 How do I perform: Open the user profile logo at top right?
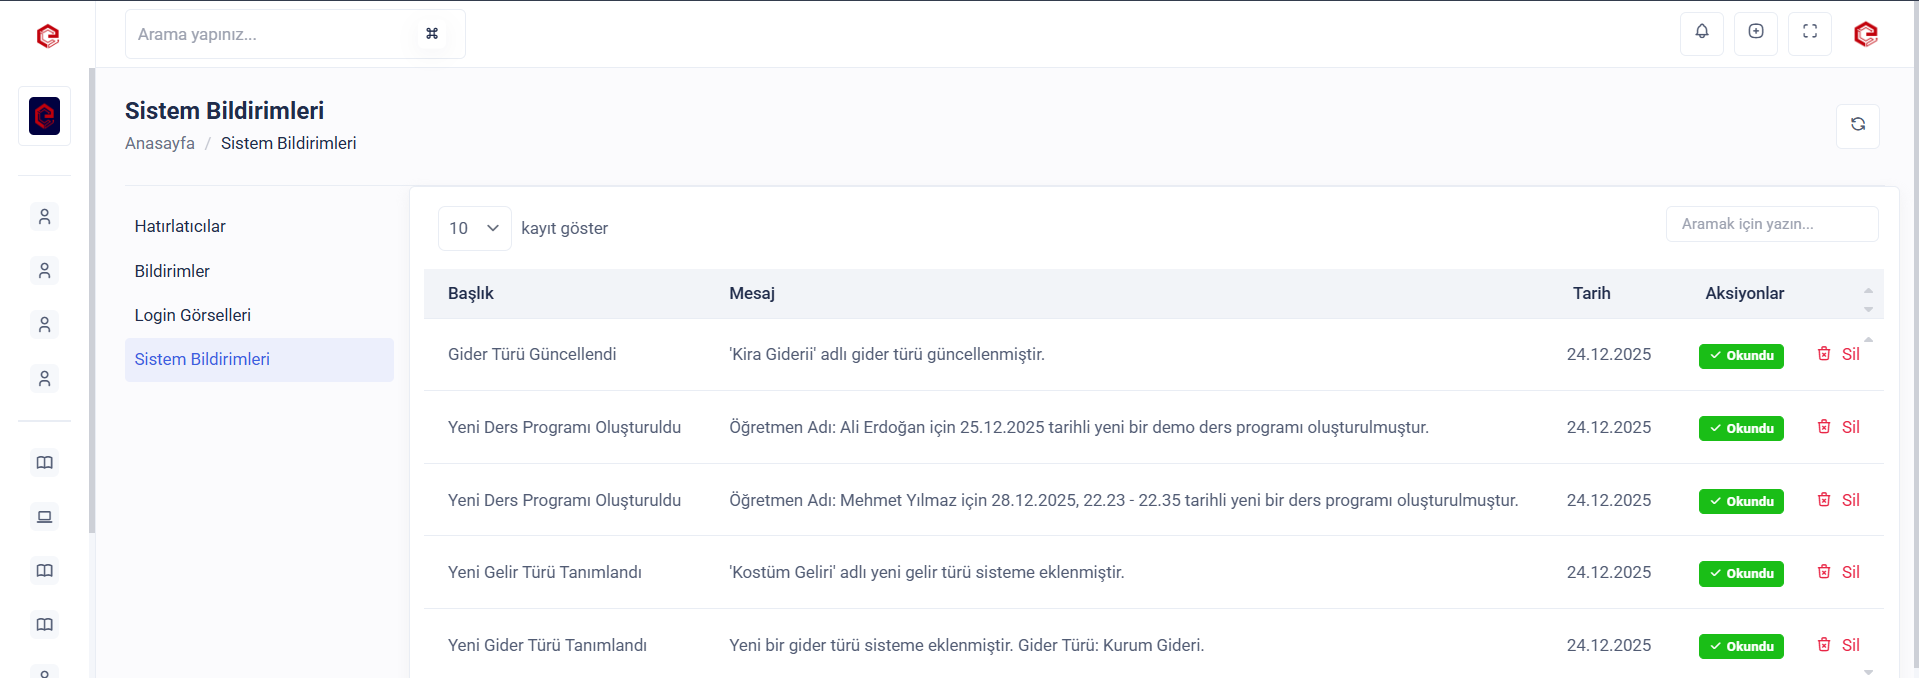point(1865,34)
